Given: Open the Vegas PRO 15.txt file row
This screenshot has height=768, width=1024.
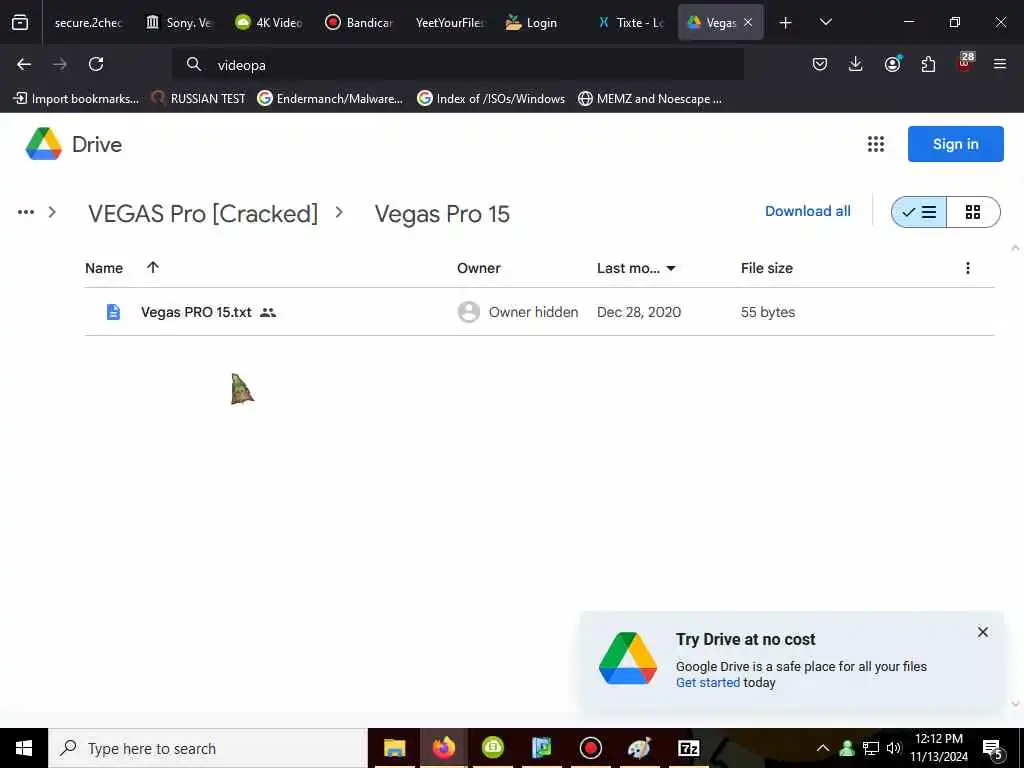Looking at the screenshot, I should (x=539, y=312).
